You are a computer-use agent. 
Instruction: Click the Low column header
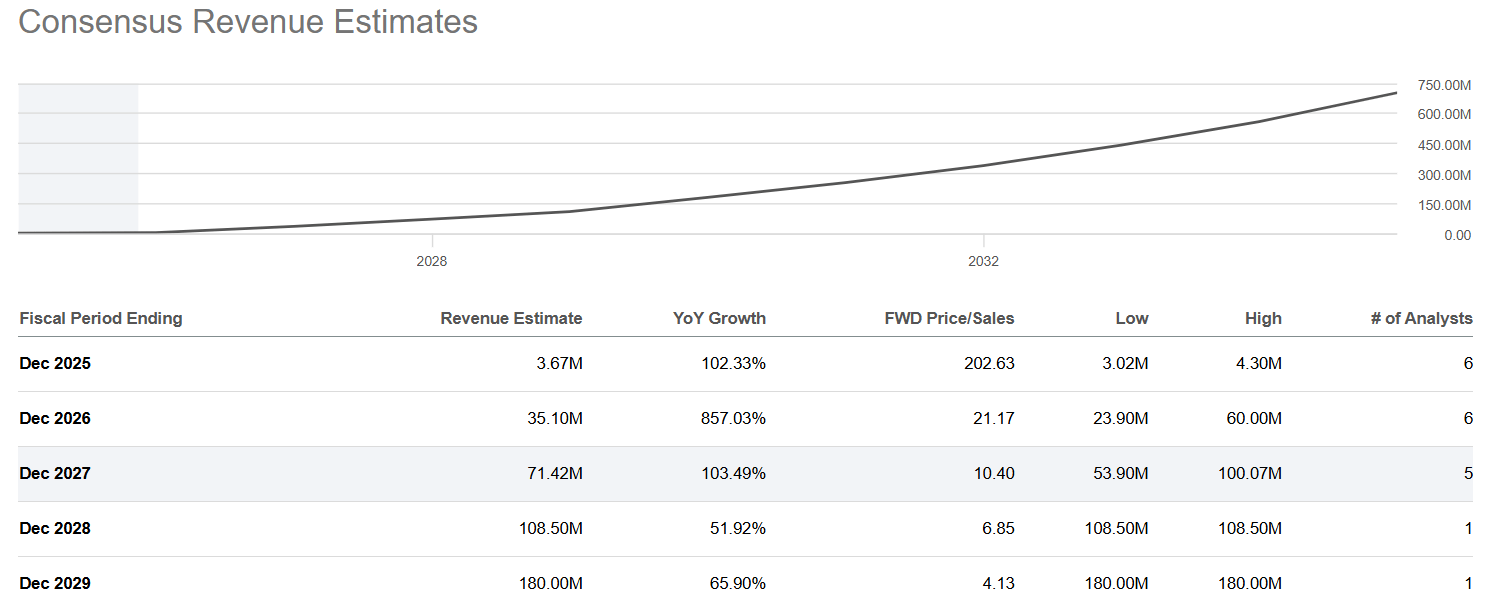(1132, 318)
